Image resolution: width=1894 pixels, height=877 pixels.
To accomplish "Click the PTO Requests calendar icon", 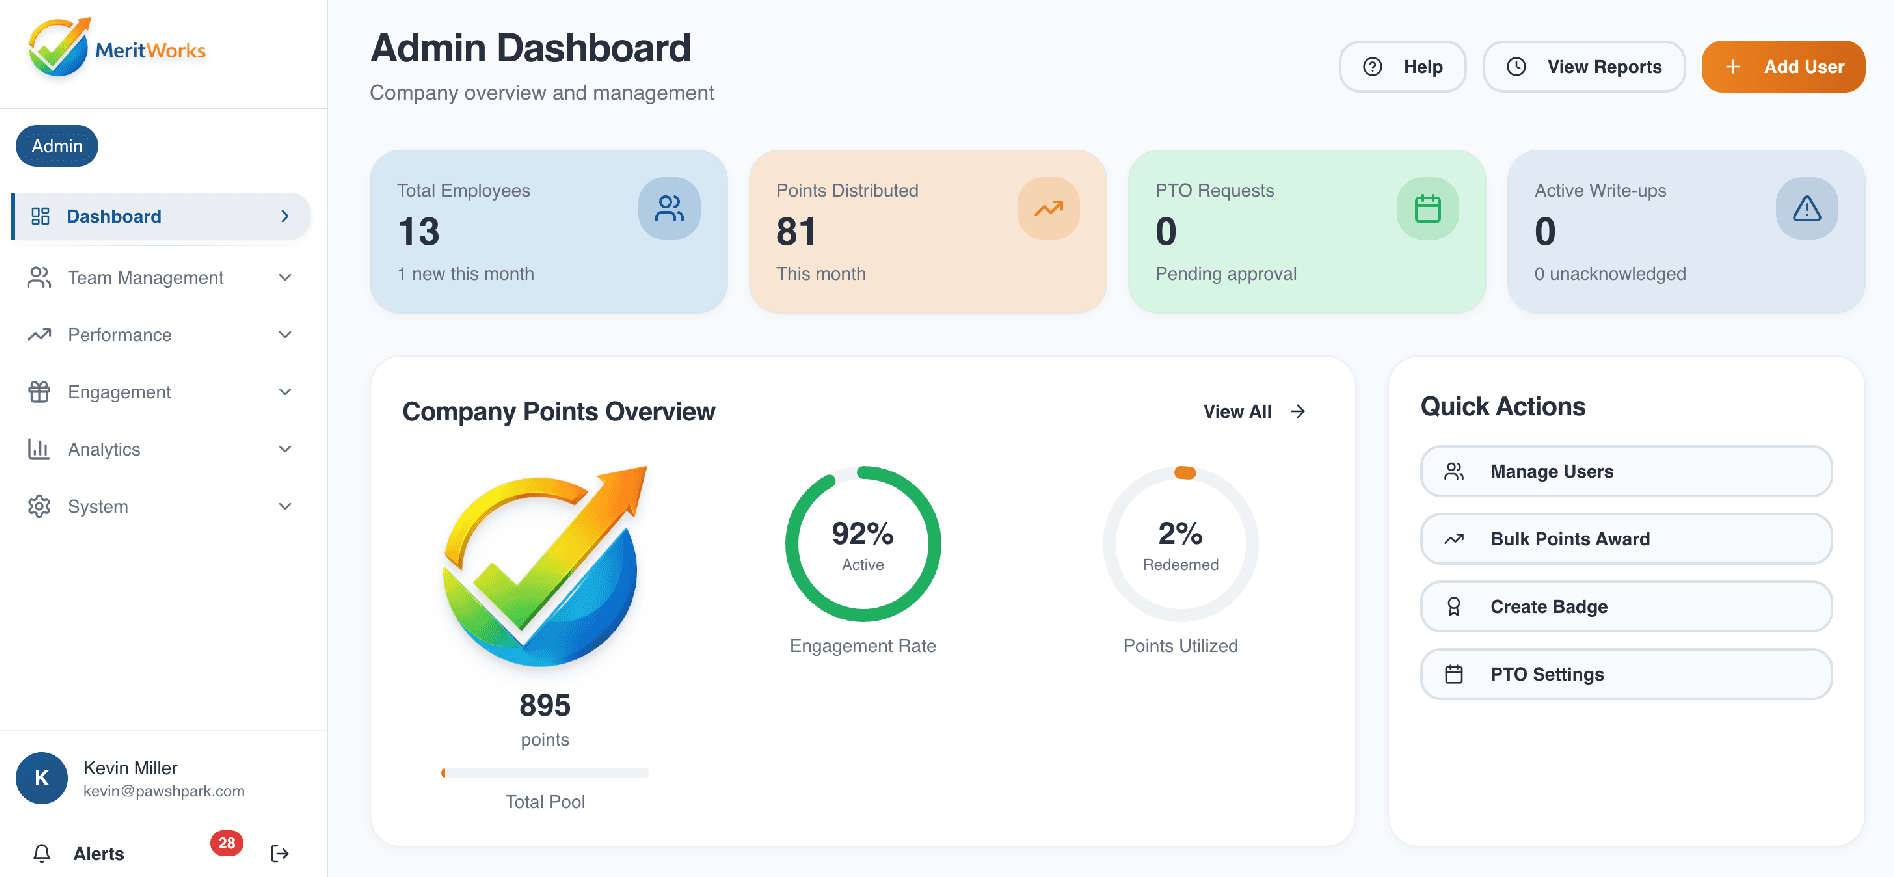I will [x=1427, y=208].
